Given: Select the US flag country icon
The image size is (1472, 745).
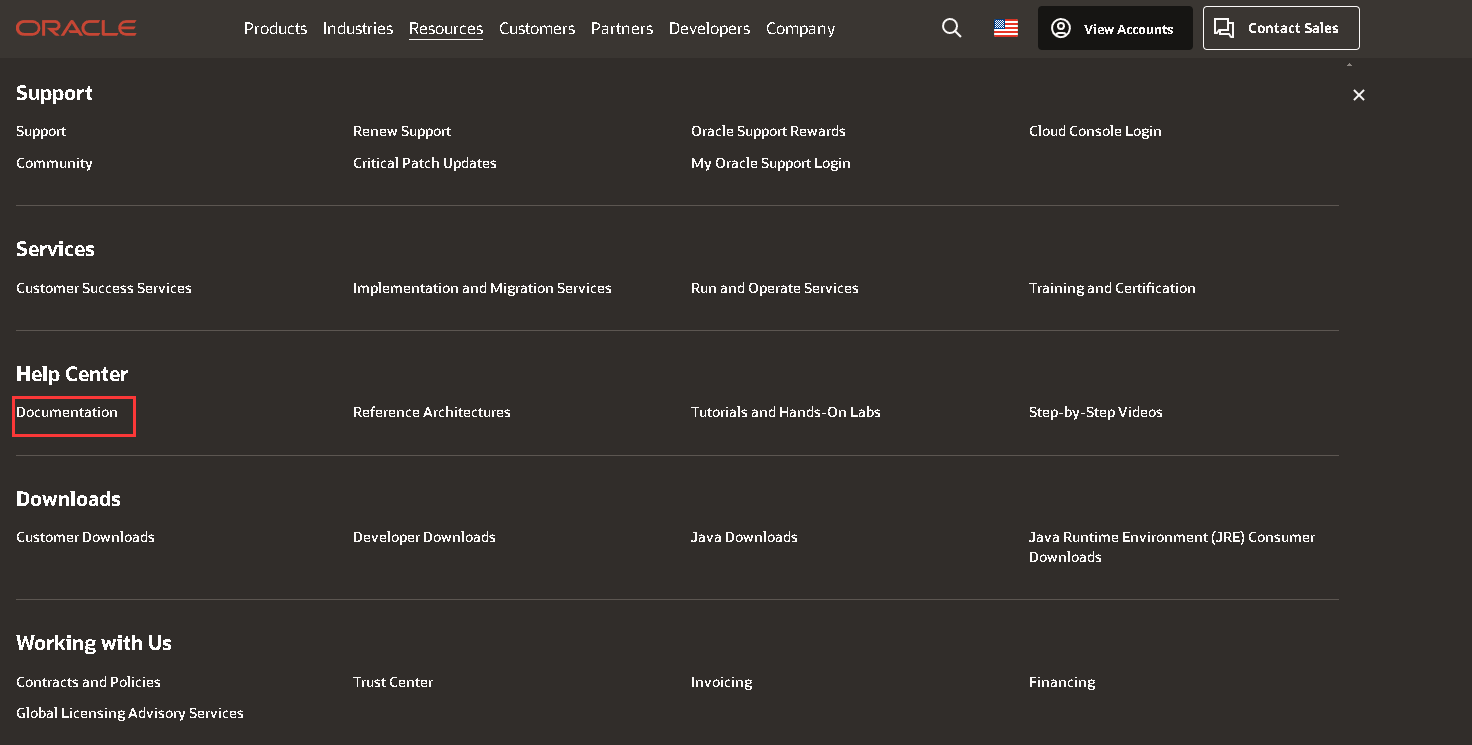Looking at the screenshot, I should [x=1006, y=28].
